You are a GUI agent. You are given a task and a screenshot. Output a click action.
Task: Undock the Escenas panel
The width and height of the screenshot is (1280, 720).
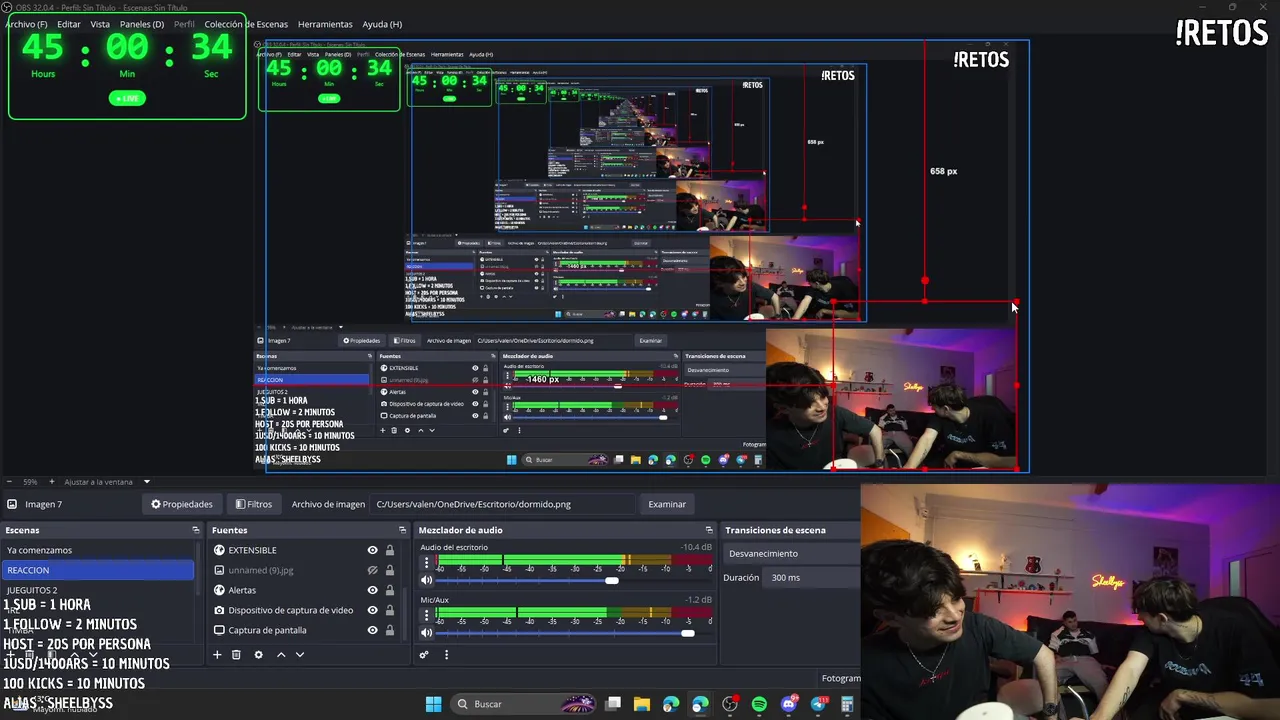pyautogui.click(x=196, y=530)
